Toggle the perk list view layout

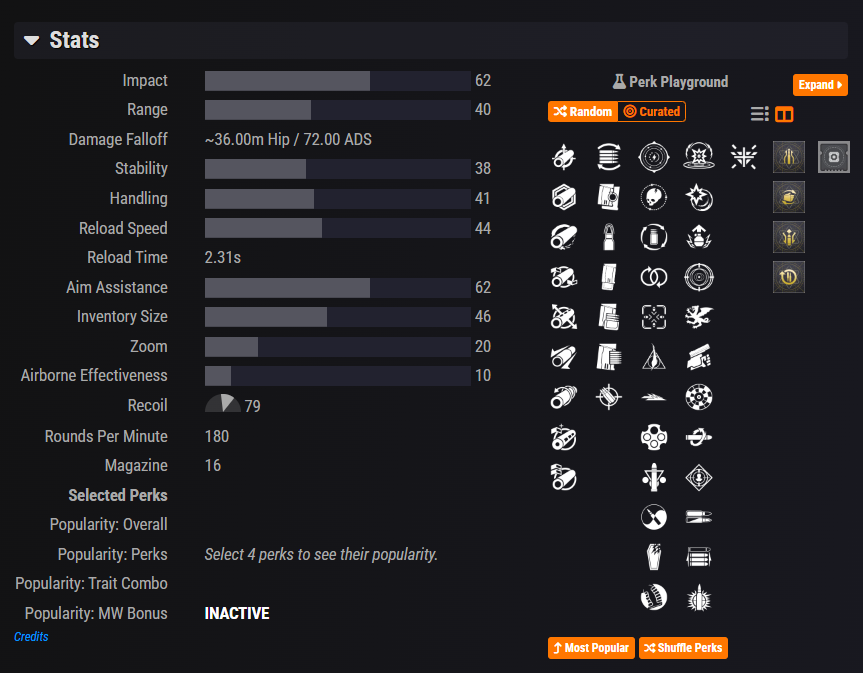(760, 114)
